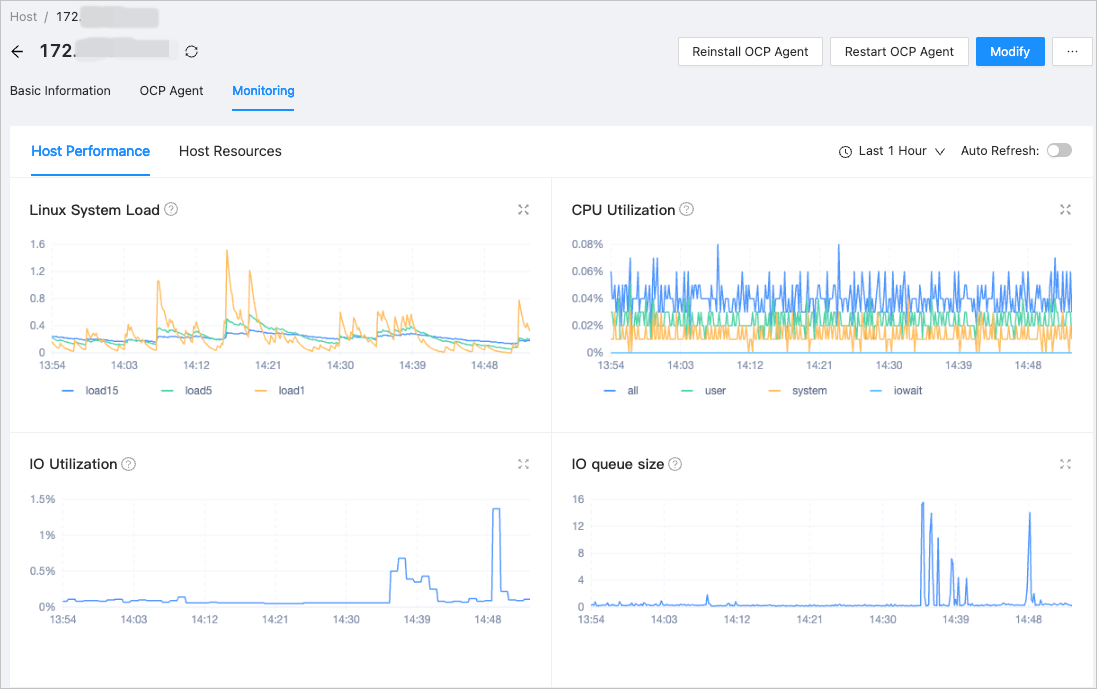Click help icon next to Linux System Load
The height and width of the screenshot is (689, 1097).
point(171,210)
